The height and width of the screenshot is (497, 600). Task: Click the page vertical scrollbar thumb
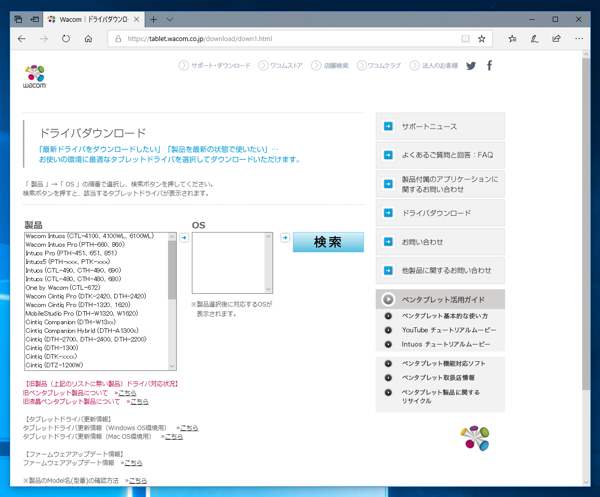586,224
